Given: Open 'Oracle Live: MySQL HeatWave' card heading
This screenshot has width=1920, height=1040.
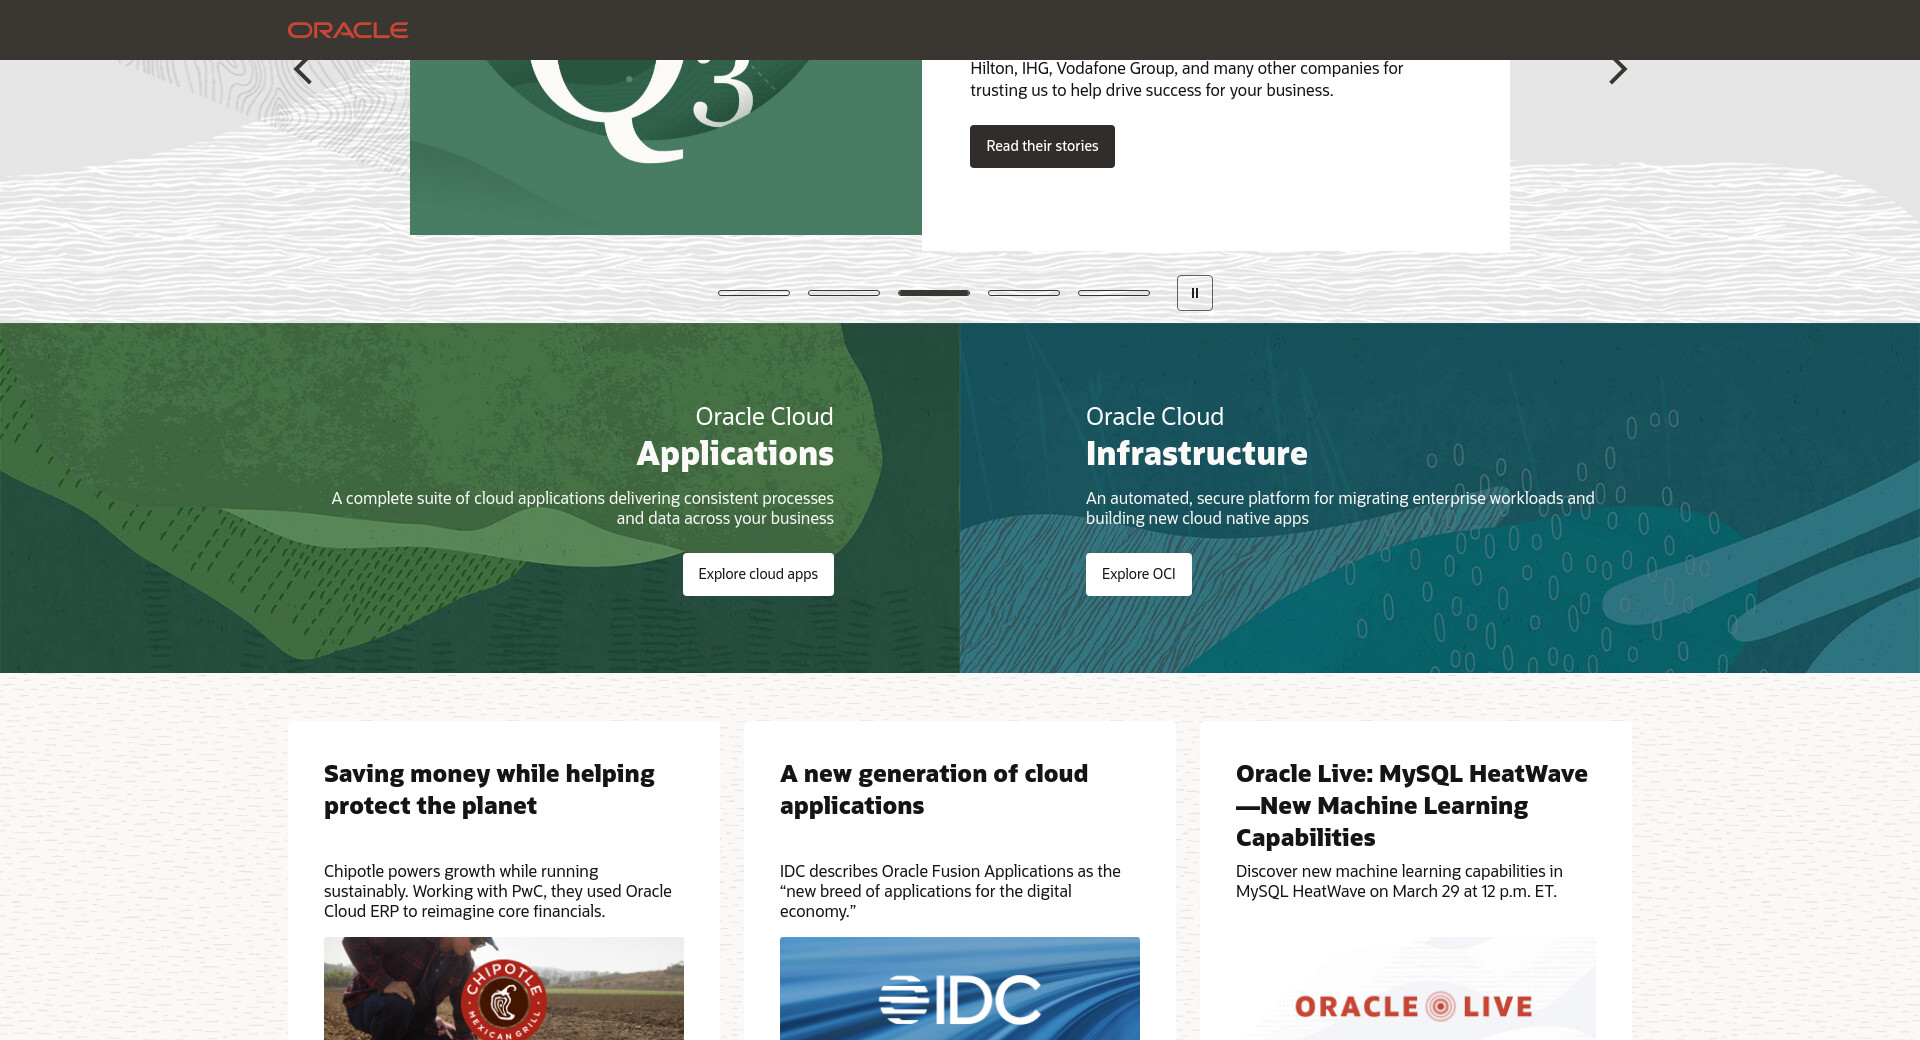Looking at the screenshot, I should point(1412,806).
